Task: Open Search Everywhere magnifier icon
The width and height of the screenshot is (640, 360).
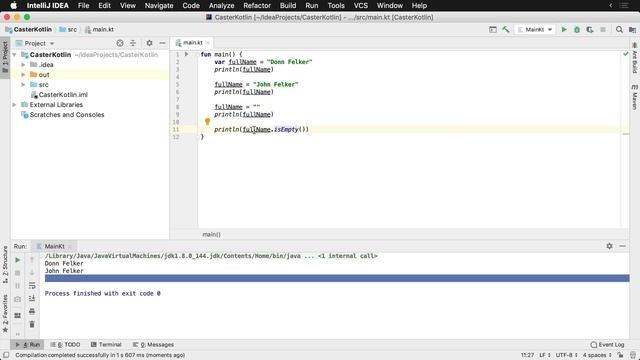Action: pos(619,29)
